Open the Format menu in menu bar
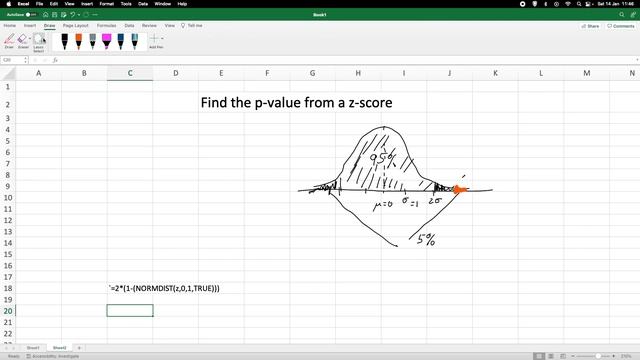 [107, 4]
